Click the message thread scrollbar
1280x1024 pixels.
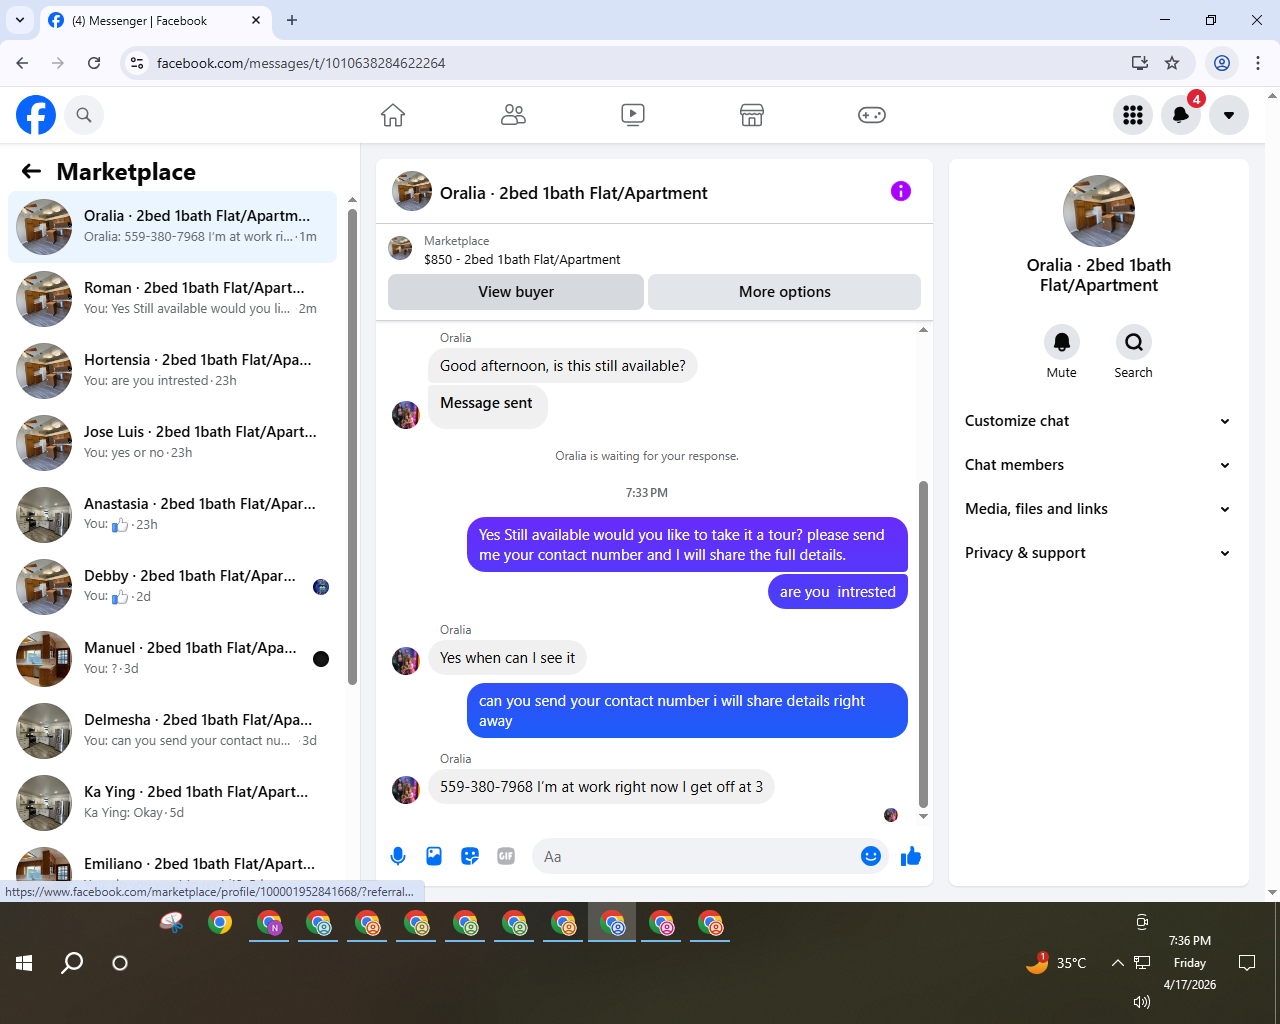[x=923, y=645]
